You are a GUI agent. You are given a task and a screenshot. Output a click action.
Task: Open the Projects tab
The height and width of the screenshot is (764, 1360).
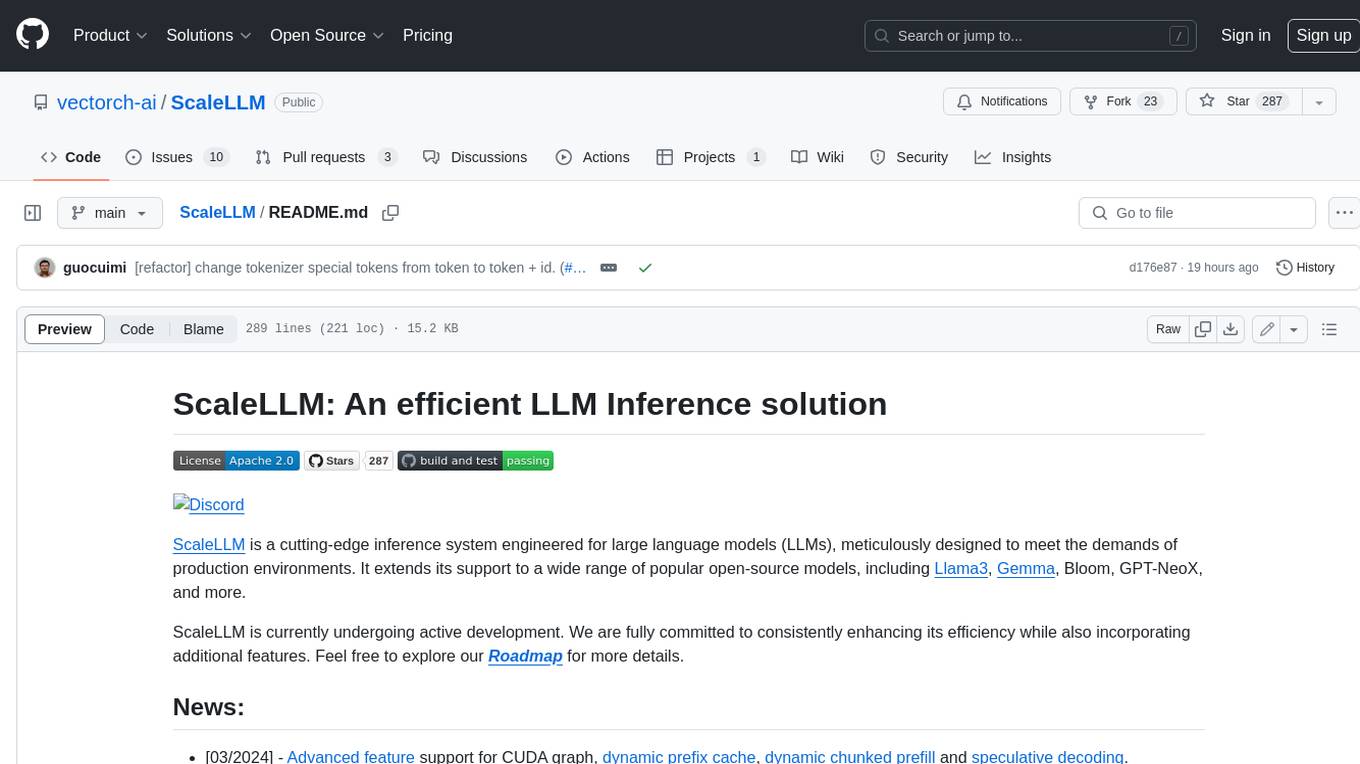coord(710,157)
